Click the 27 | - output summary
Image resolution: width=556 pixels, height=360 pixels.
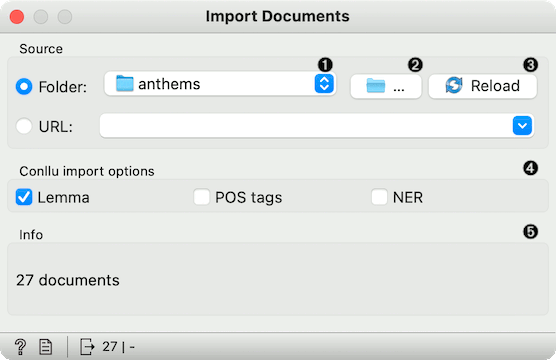[x=118, y=347]
